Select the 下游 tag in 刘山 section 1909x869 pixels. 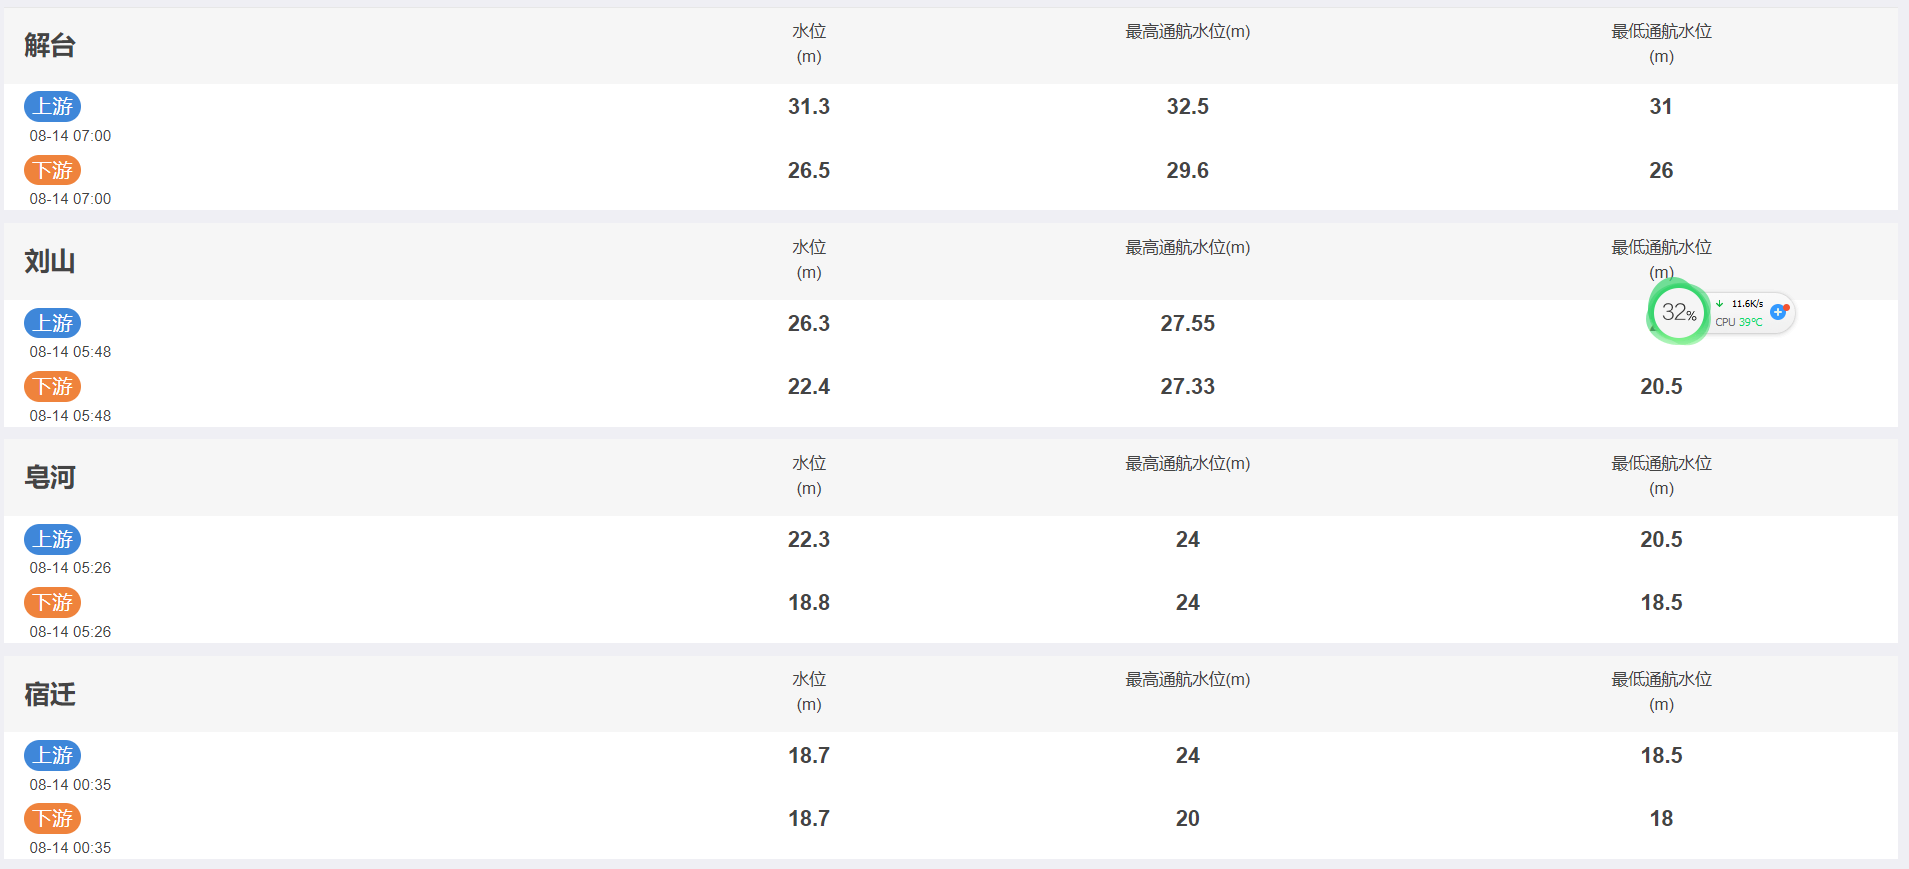pyautogui.click(x=53, y=386)
